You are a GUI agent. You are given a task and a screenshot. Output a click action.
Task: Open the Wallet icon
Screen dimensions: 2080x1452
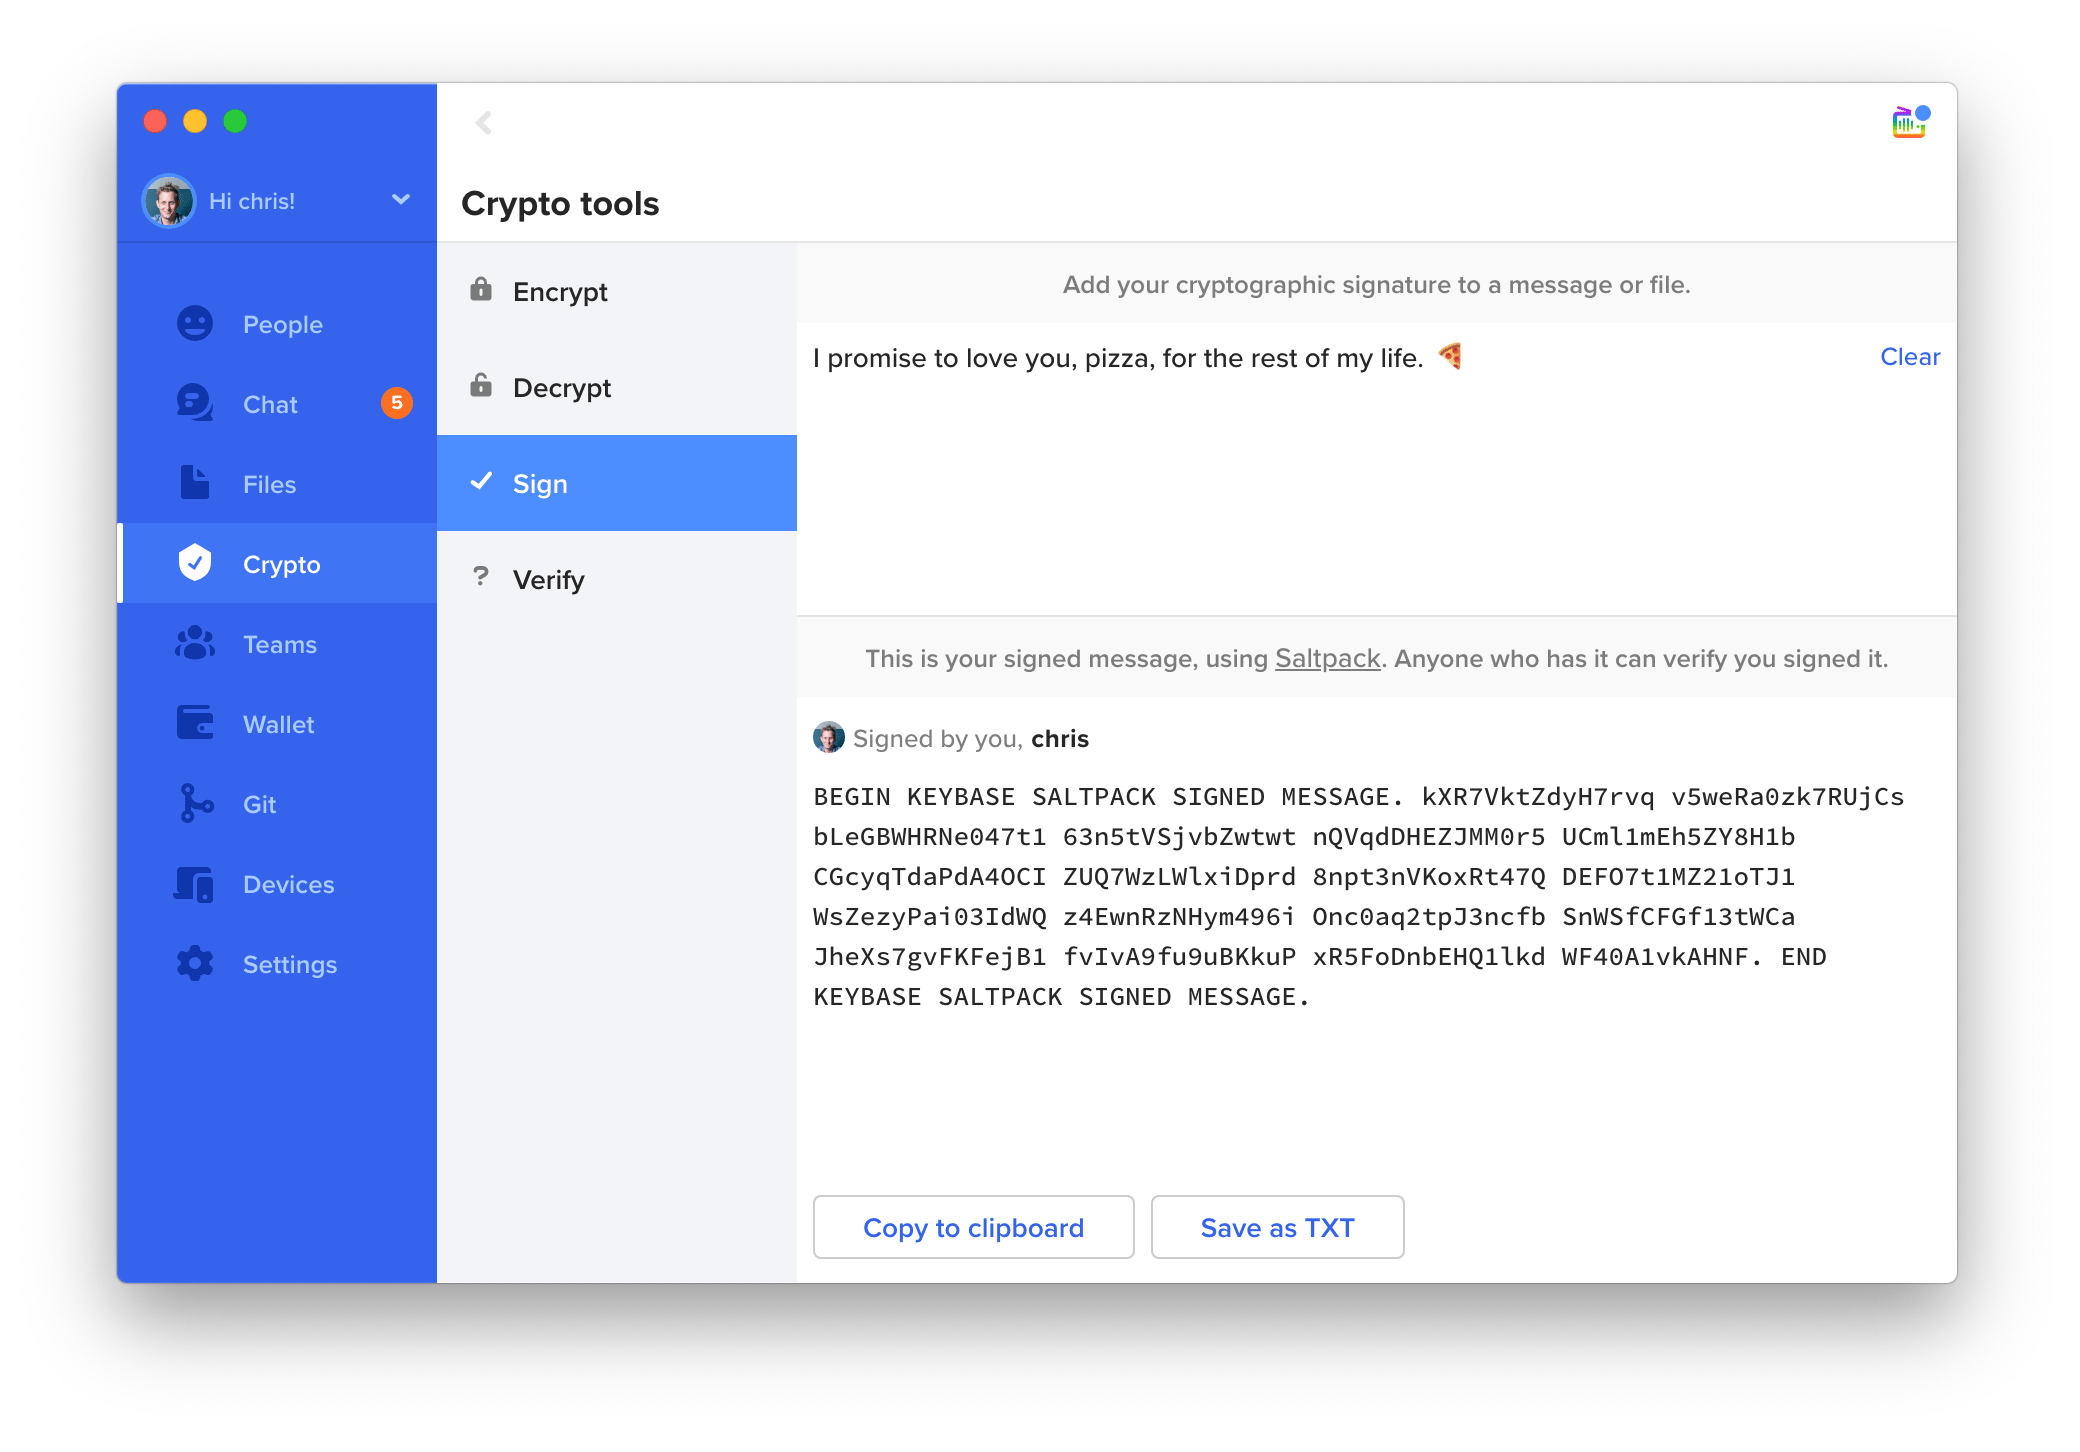coord(195,723)
